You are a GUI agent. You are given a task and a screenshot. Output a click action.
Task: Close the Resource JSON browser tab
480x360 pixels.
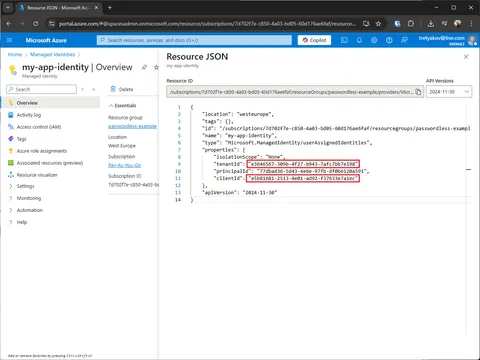coord(96,7)
